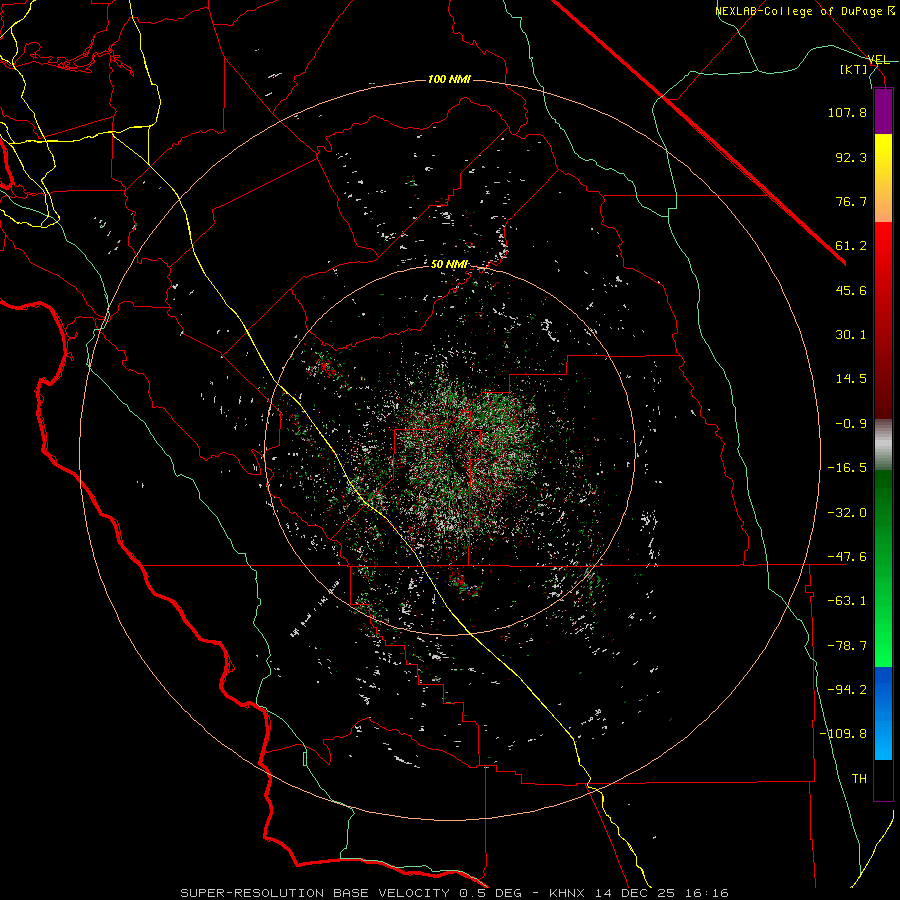This screenshot has width=900, height=900.
Task: Select the -78.7 velocity scale value
Action: (x=847, y=646)
